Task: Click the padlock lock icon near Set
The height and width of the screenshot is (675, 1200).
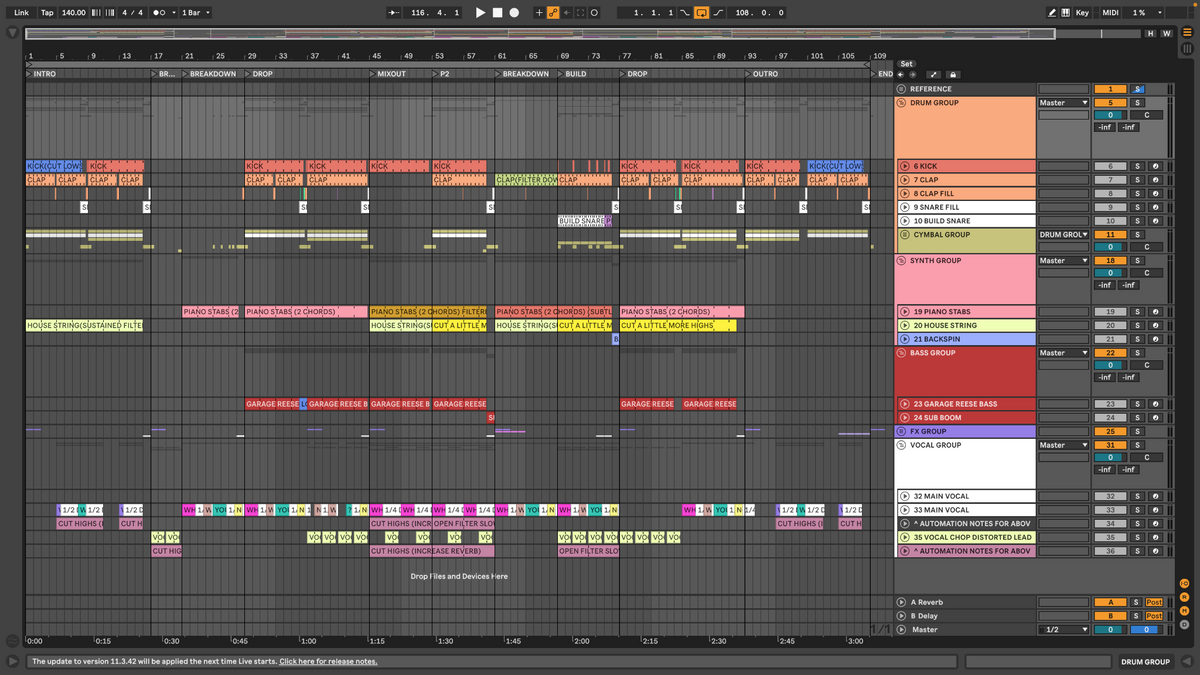Action: pos(951,75)
